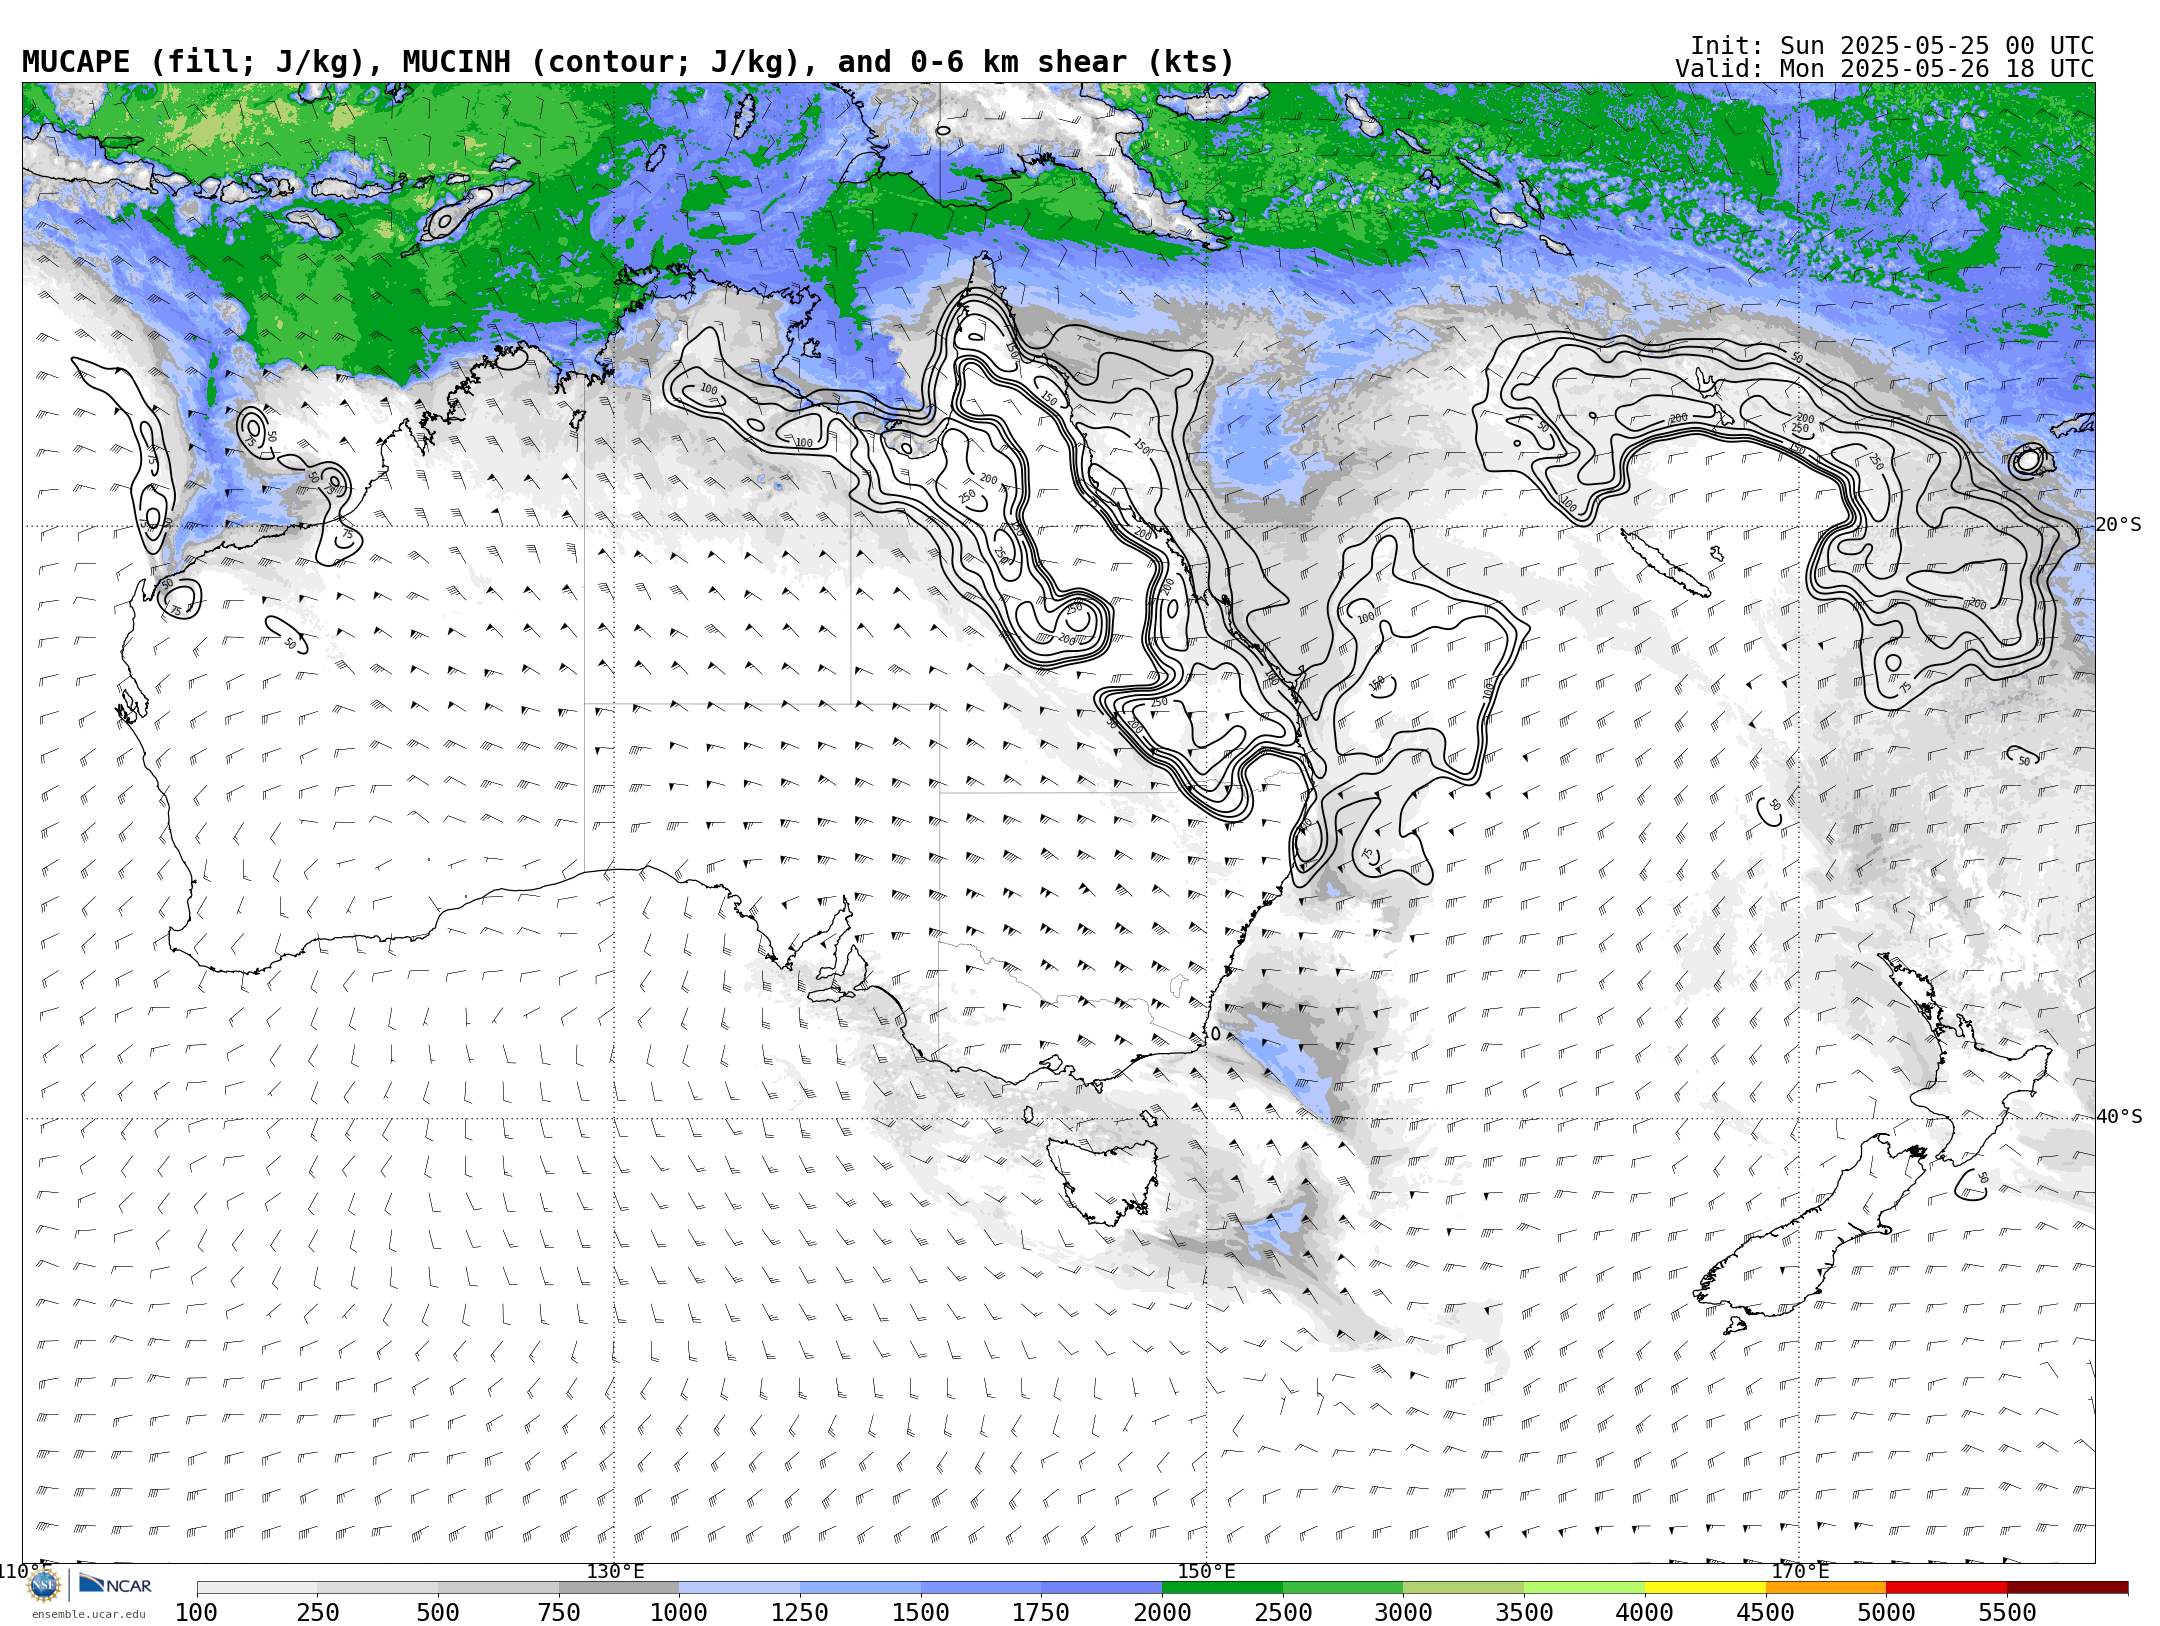
Task: Click Tasmania on the map
Action: [x=1105, y=1180]
